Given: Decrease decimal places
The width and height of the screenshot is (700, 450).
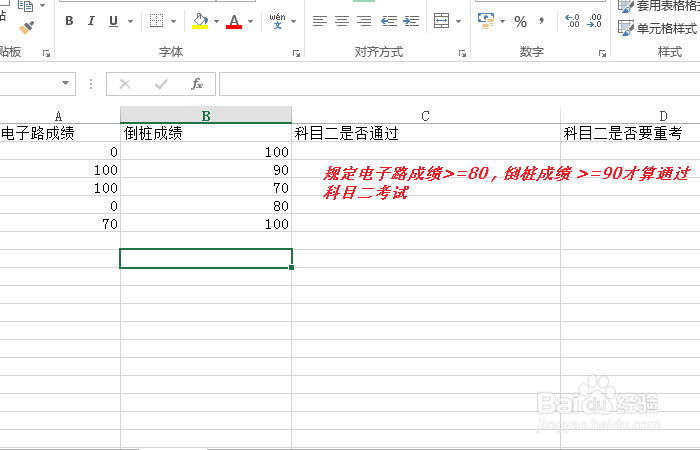Looking at the screenshot, I should (x=595, y=21).
